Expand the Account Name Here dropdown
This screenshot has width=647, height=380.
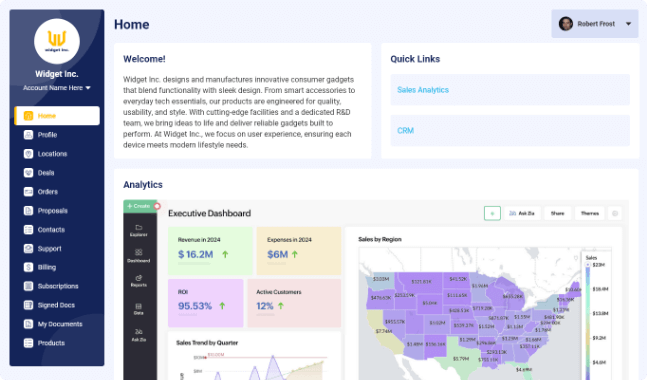[57, 88]
